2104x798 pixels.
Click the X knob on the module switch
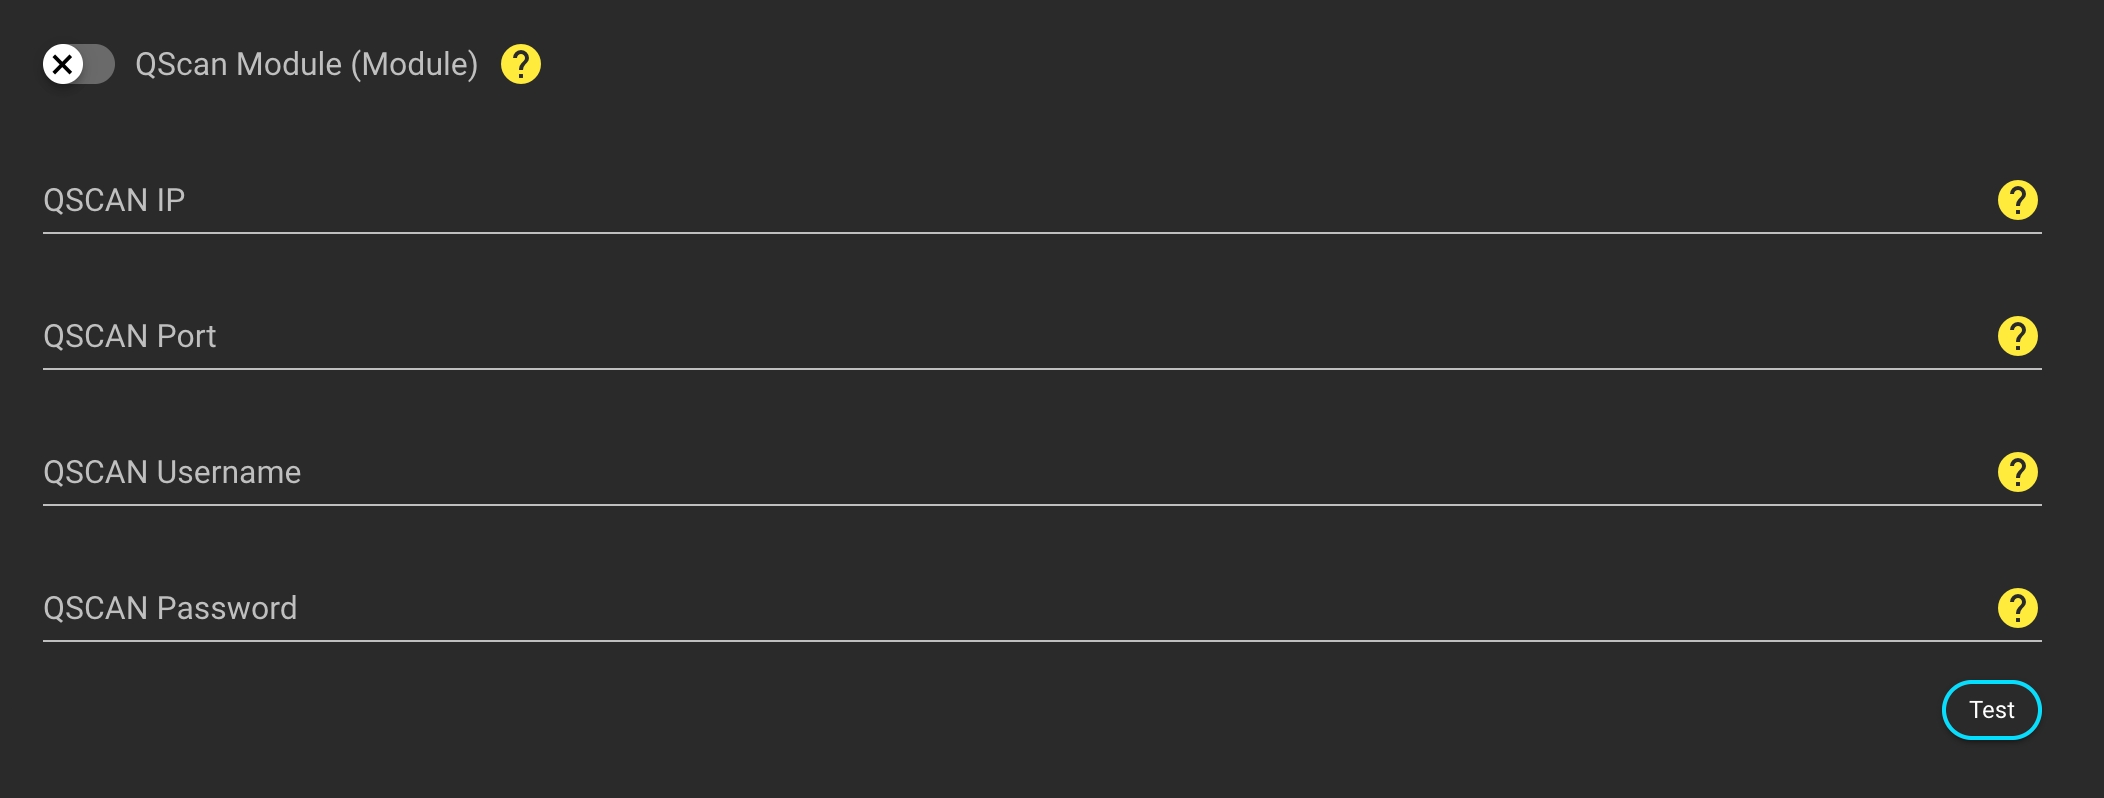(62, 64)
